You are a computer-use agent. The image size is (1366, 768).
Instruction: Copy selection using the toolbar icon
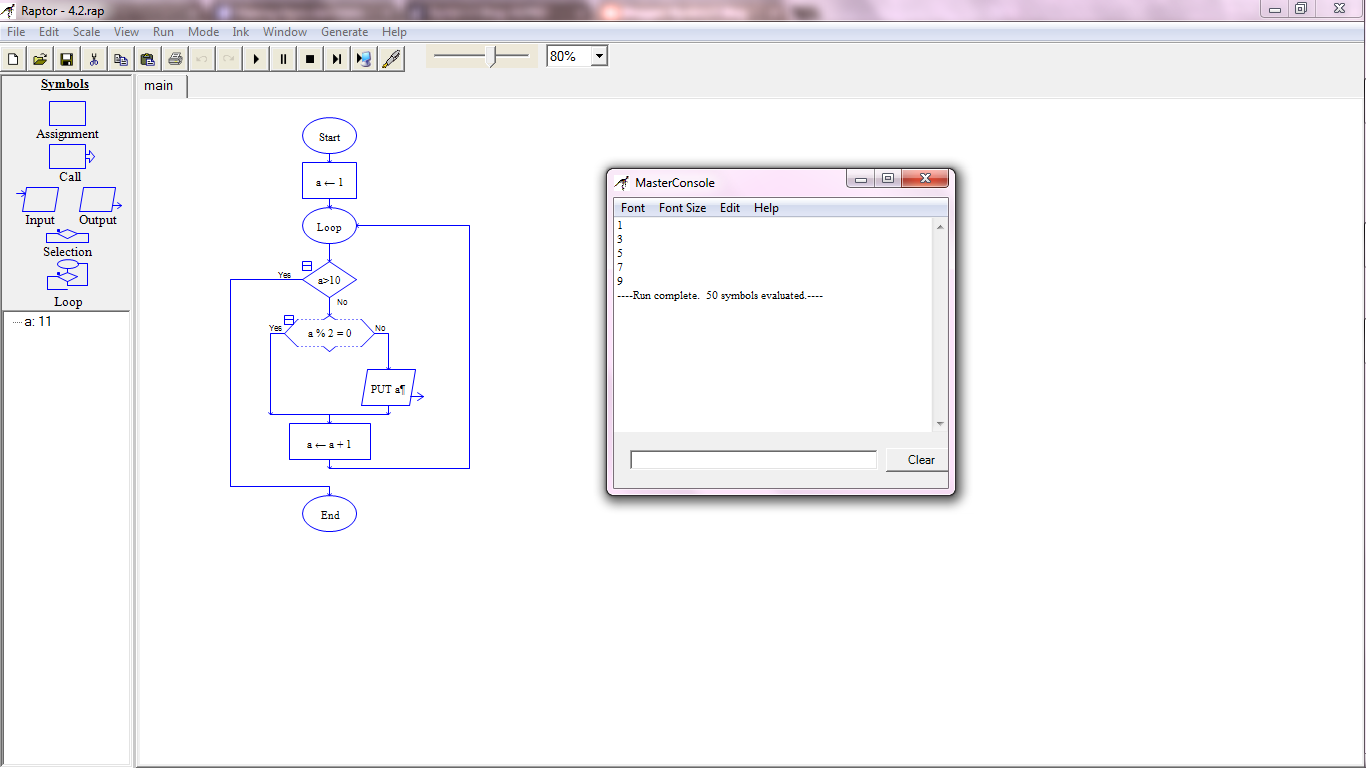121,59
